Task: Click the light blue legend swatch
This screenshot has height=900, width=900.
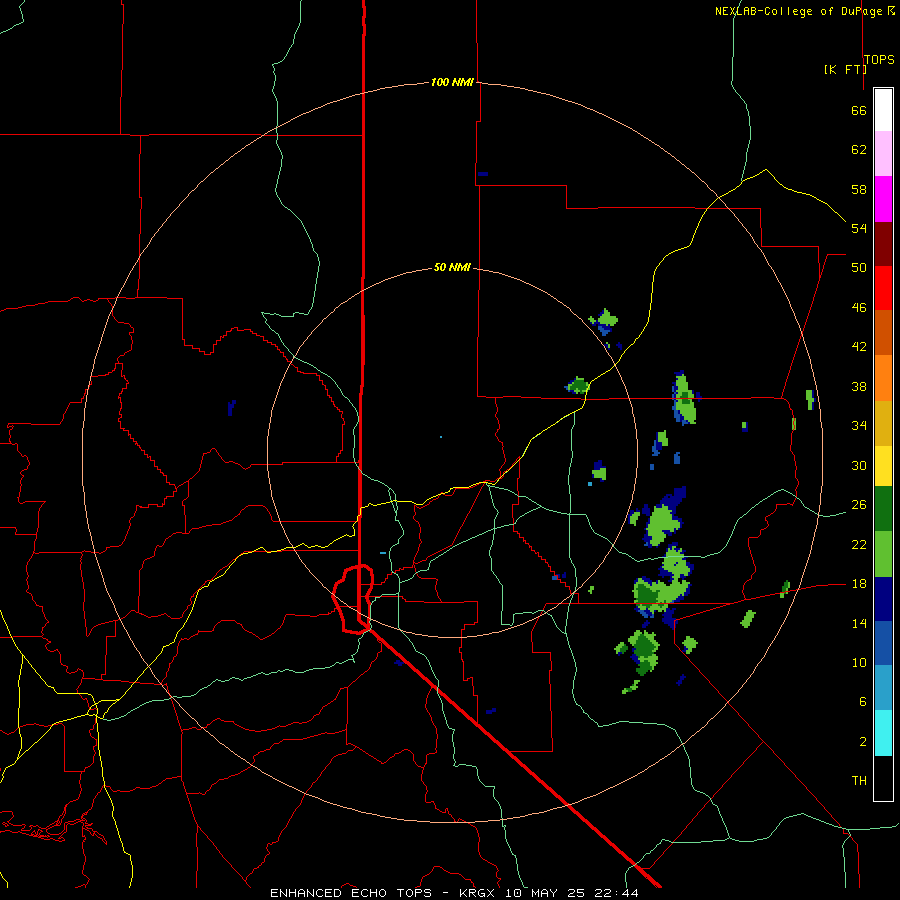Action: tap(883, 688)
